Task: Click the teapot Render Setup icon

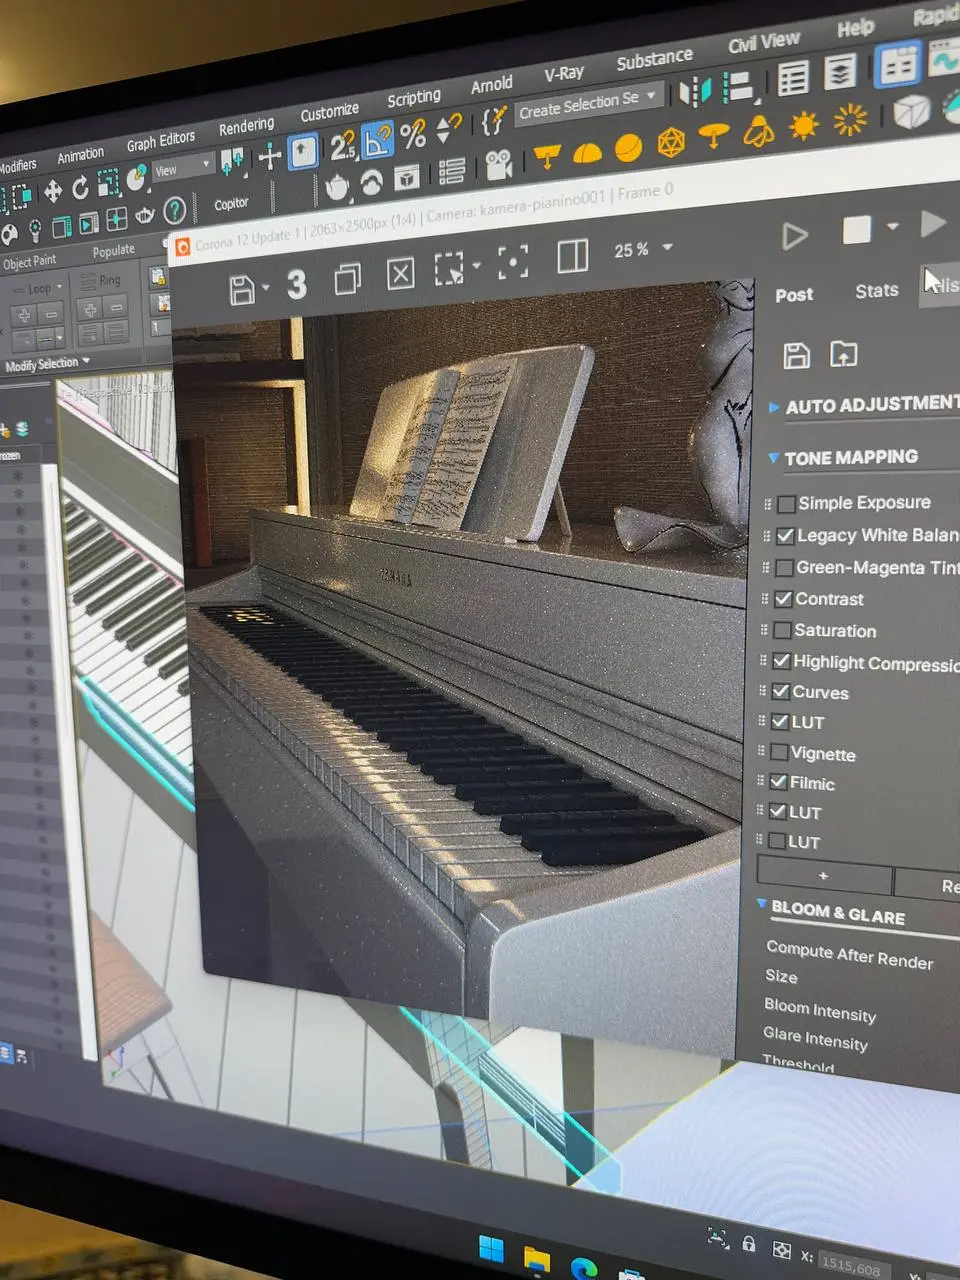Action: coord(338,186)
